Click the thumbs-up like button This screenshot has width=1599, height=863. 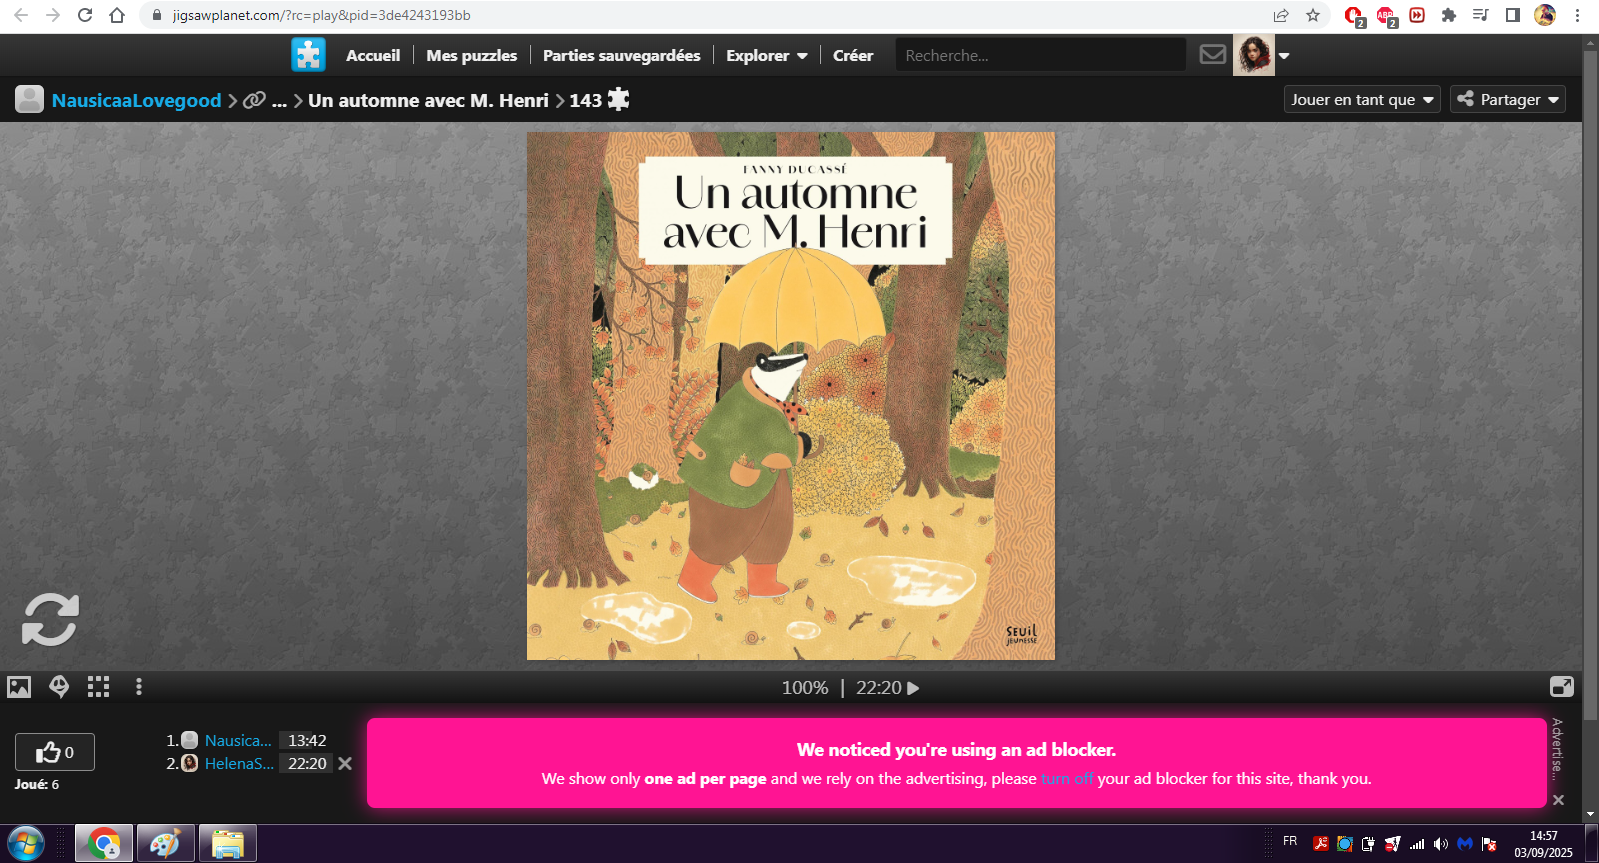click(55, 752)
